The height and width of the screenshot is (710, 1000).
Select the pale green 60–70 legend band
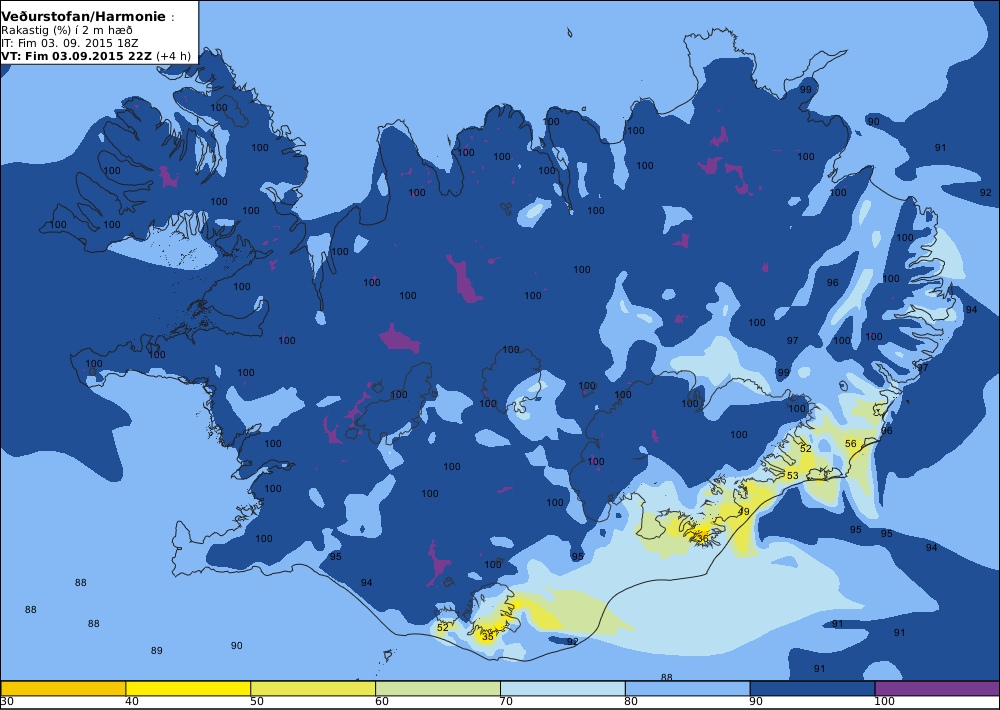438,688
